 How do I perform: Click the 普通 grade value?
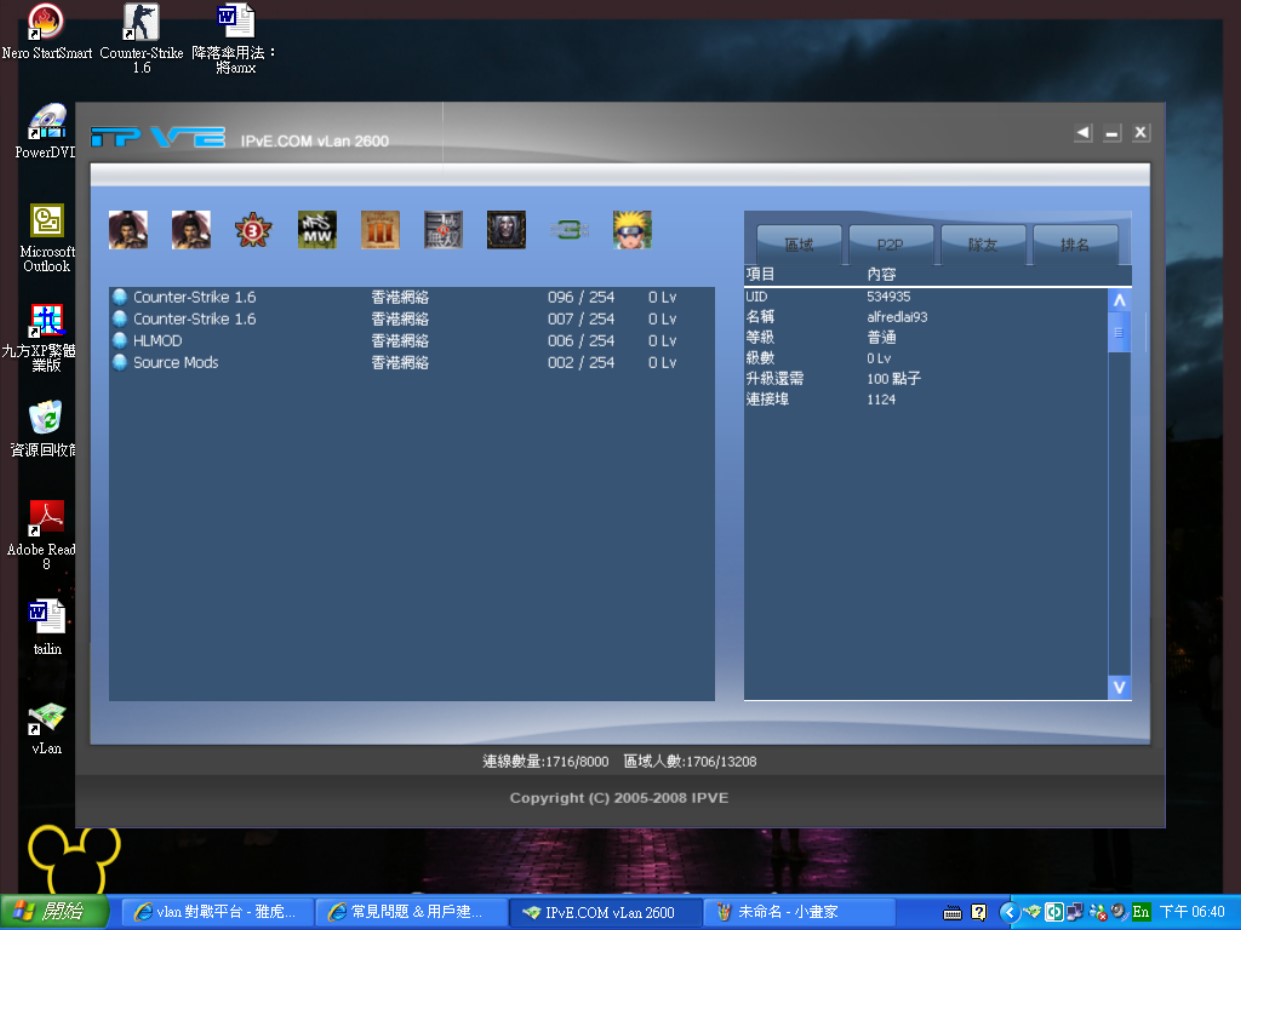coord(881,338)
